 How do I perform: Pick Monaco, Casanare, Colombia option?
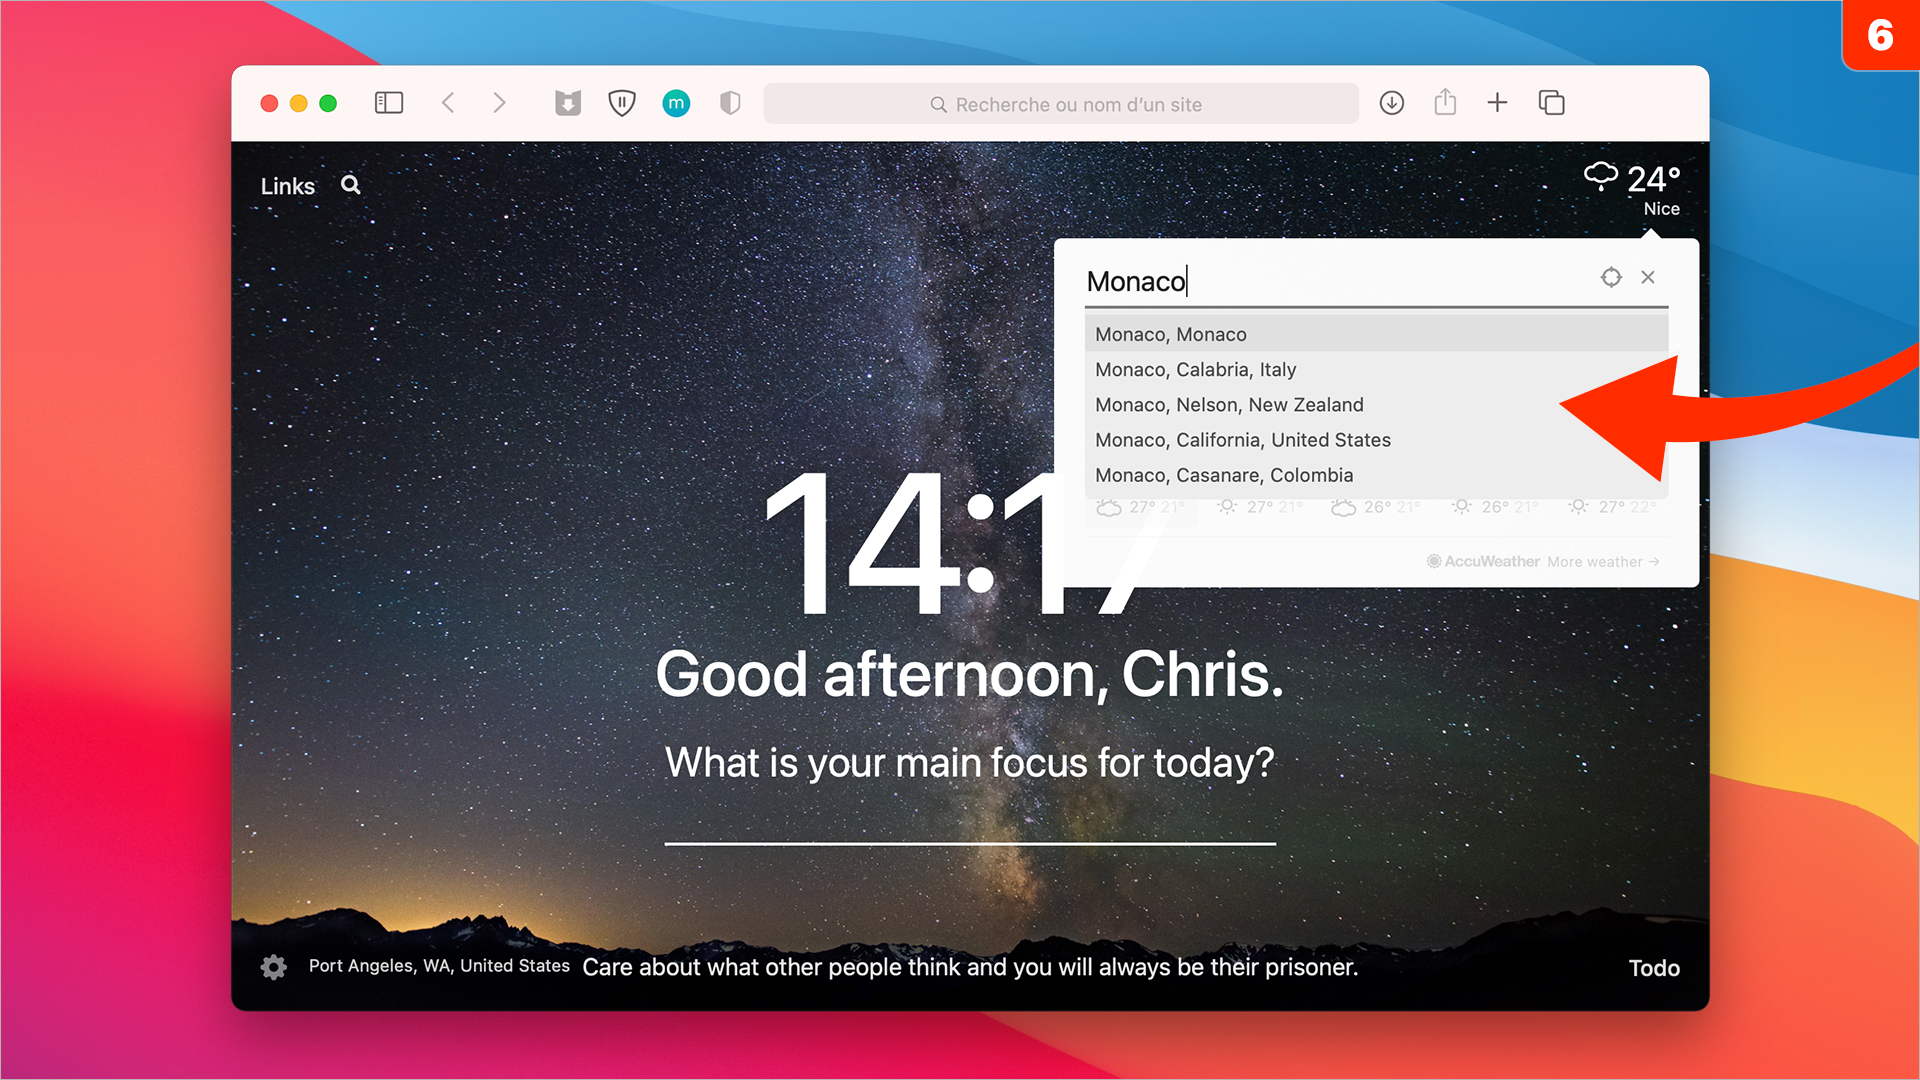coord(1223,475)
